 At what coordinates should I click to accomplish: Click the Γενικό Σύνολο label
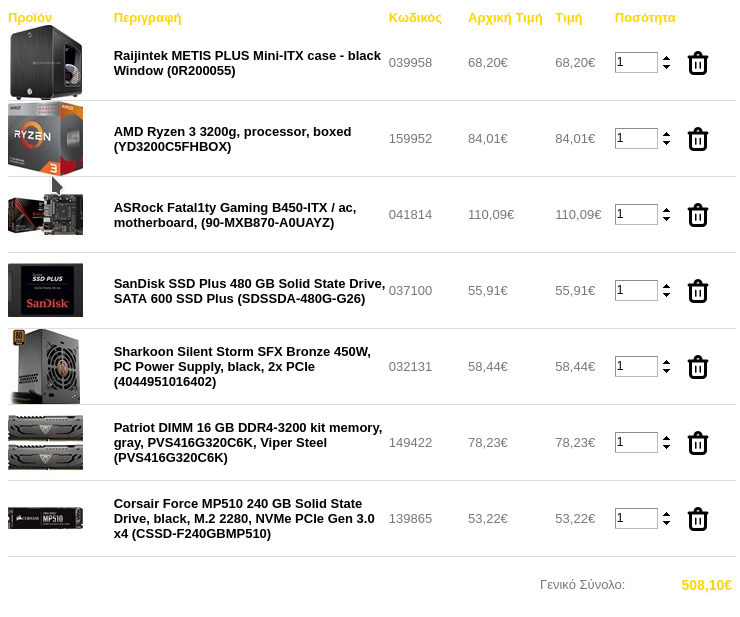click(582, 585)
